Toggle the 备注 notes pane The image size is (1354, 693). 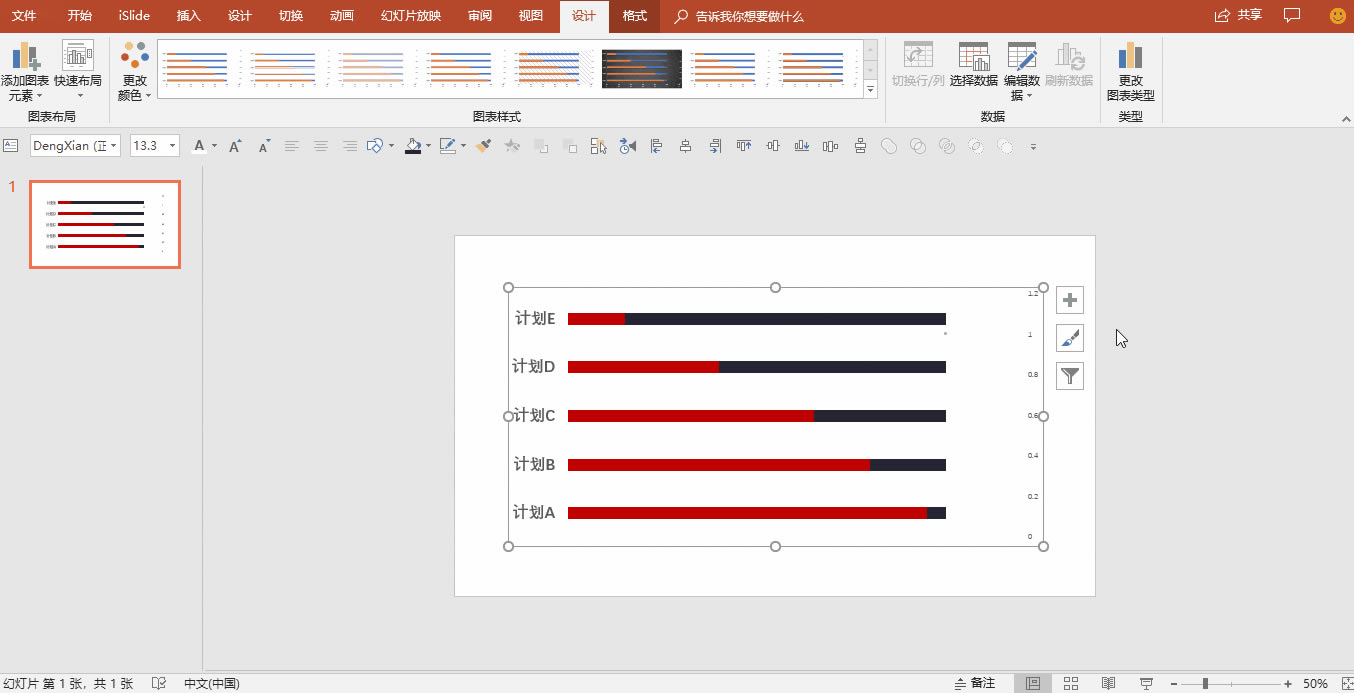pos(976,683)
